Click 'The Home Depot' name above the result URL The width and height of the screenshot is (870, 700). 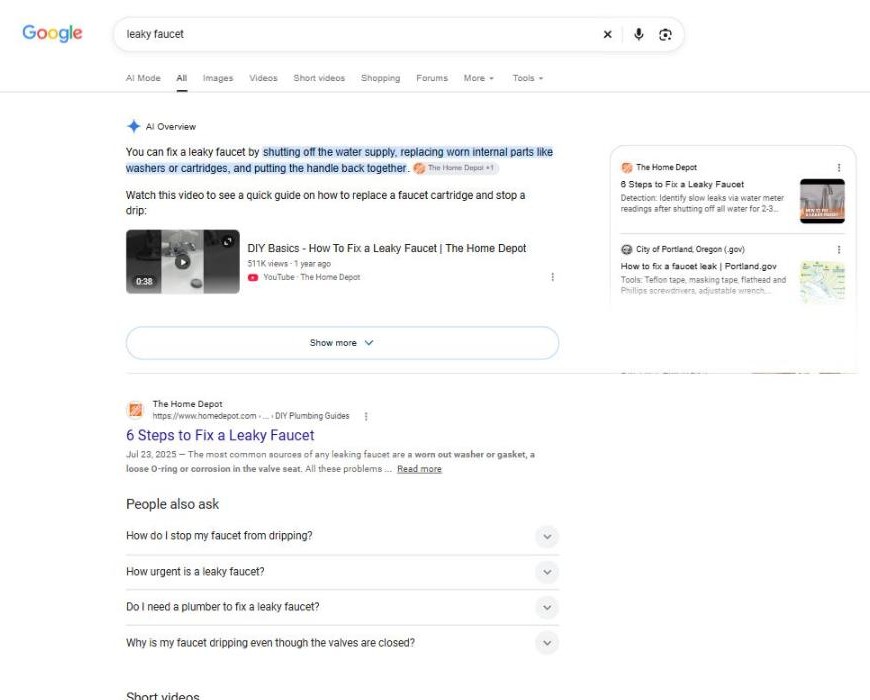pyautogui.click(x=188, y=404)
